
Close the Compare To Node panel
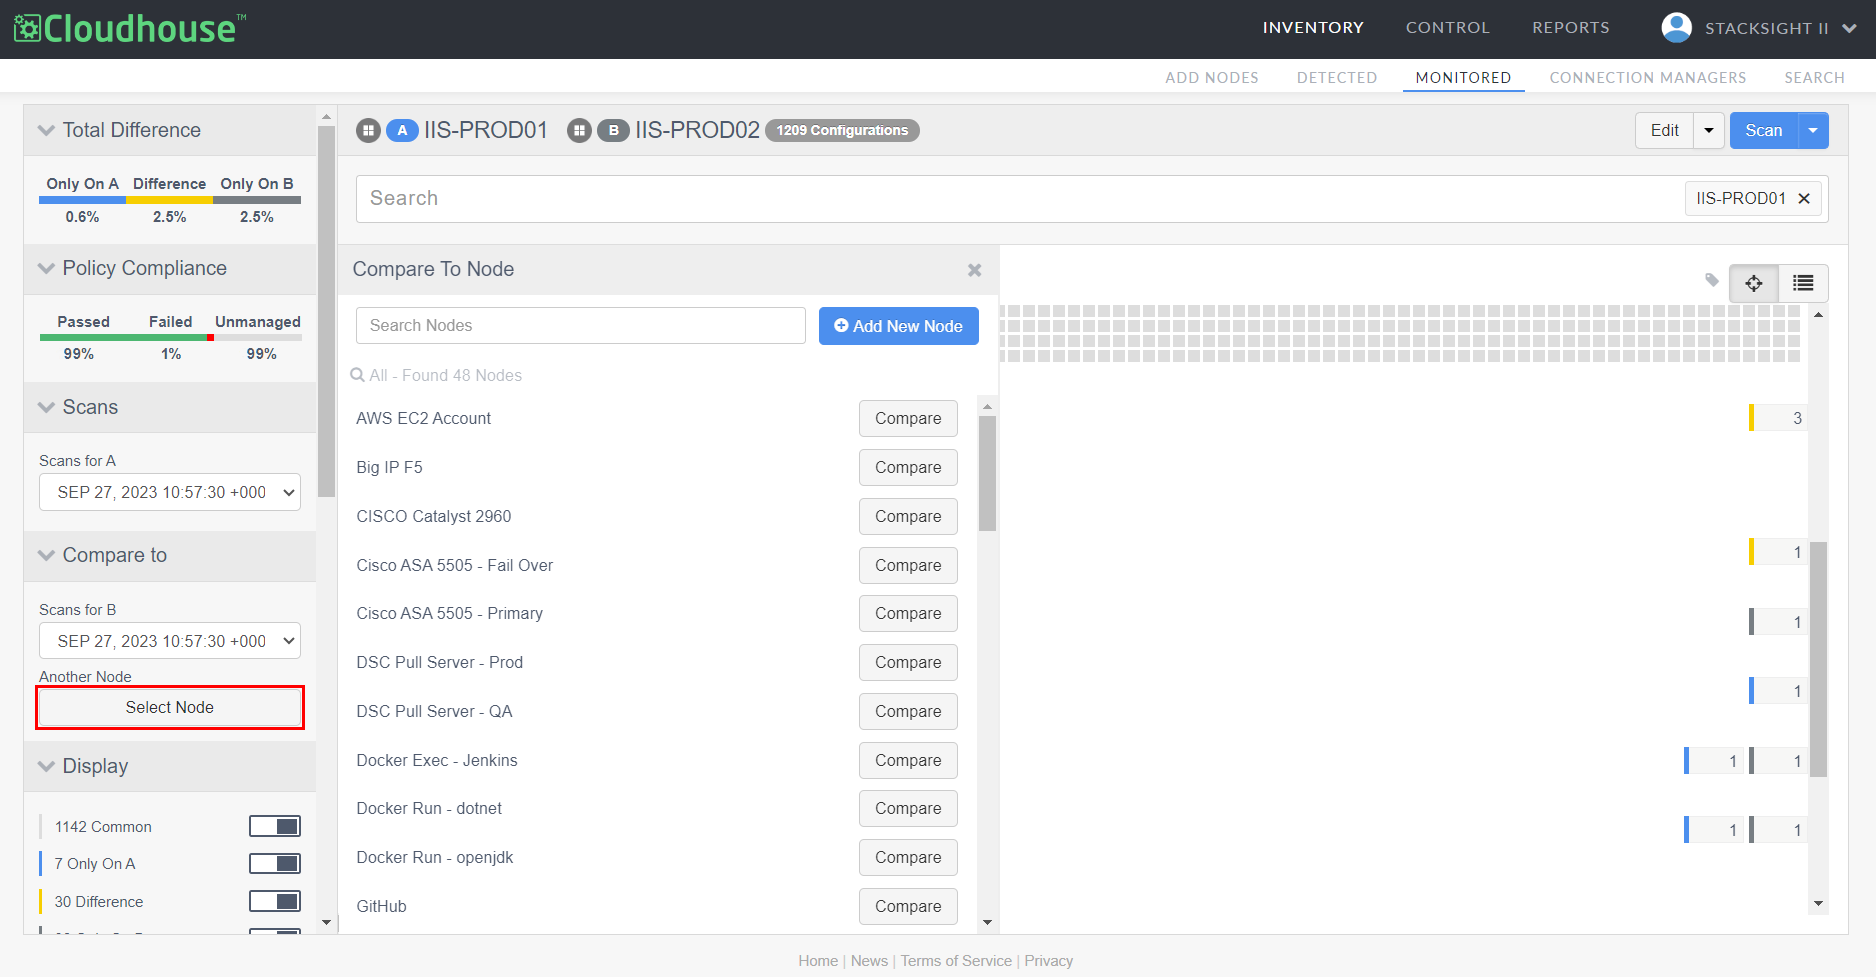974,270
